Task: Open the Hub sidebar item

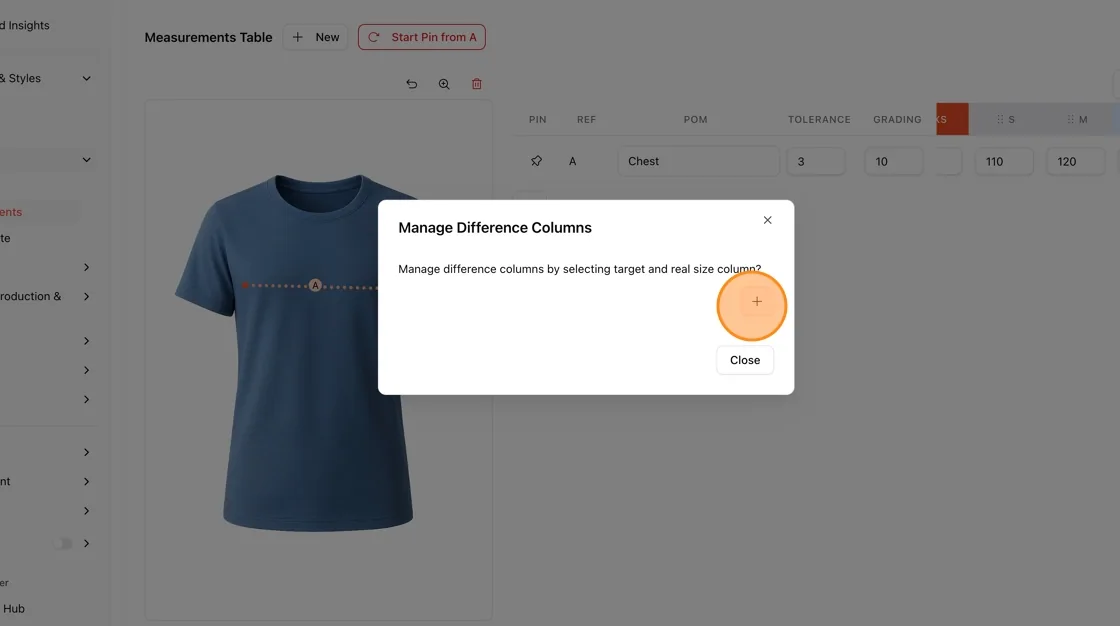Action: tap(14, 609)
